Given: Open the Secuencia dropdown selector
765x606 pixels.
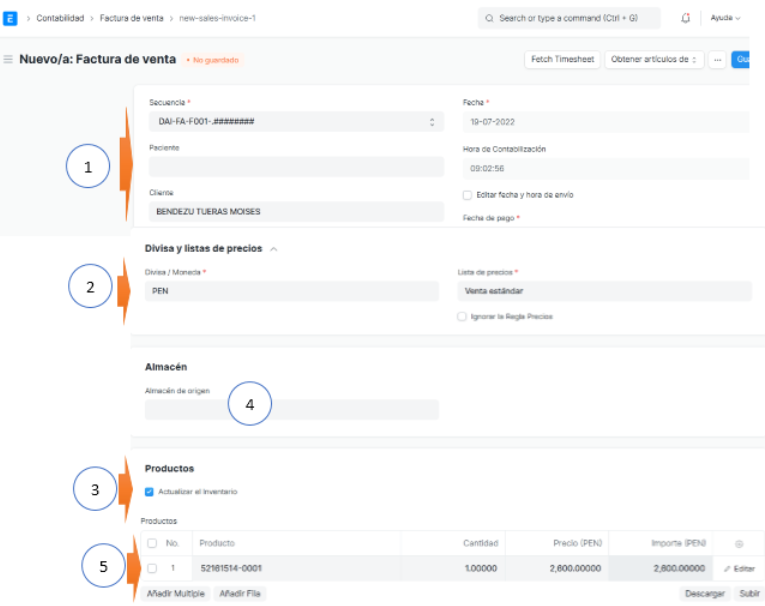Looking at the screenshot, I should tap(295, 121).
